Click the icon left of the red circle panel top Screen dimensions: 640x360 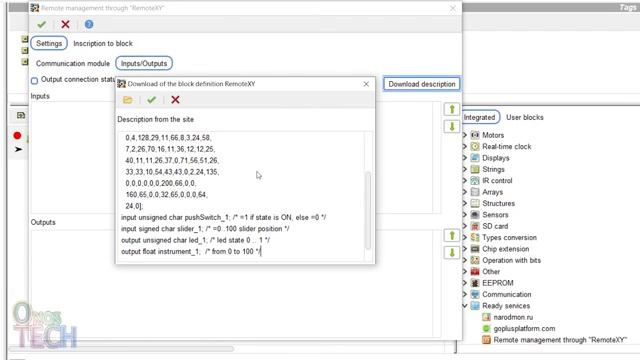coord(21,116)
